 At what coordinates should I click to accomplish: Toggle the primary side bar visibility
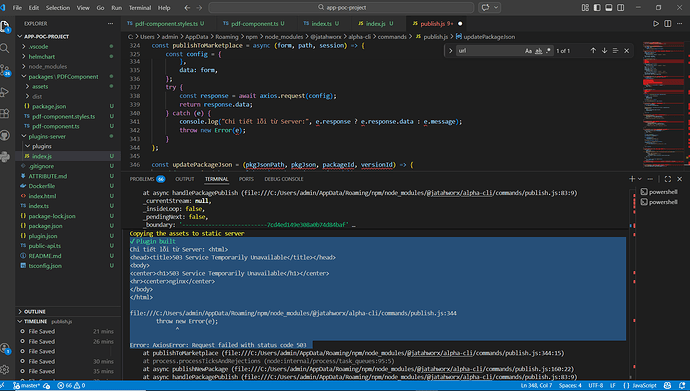click(x=597, y=7)
